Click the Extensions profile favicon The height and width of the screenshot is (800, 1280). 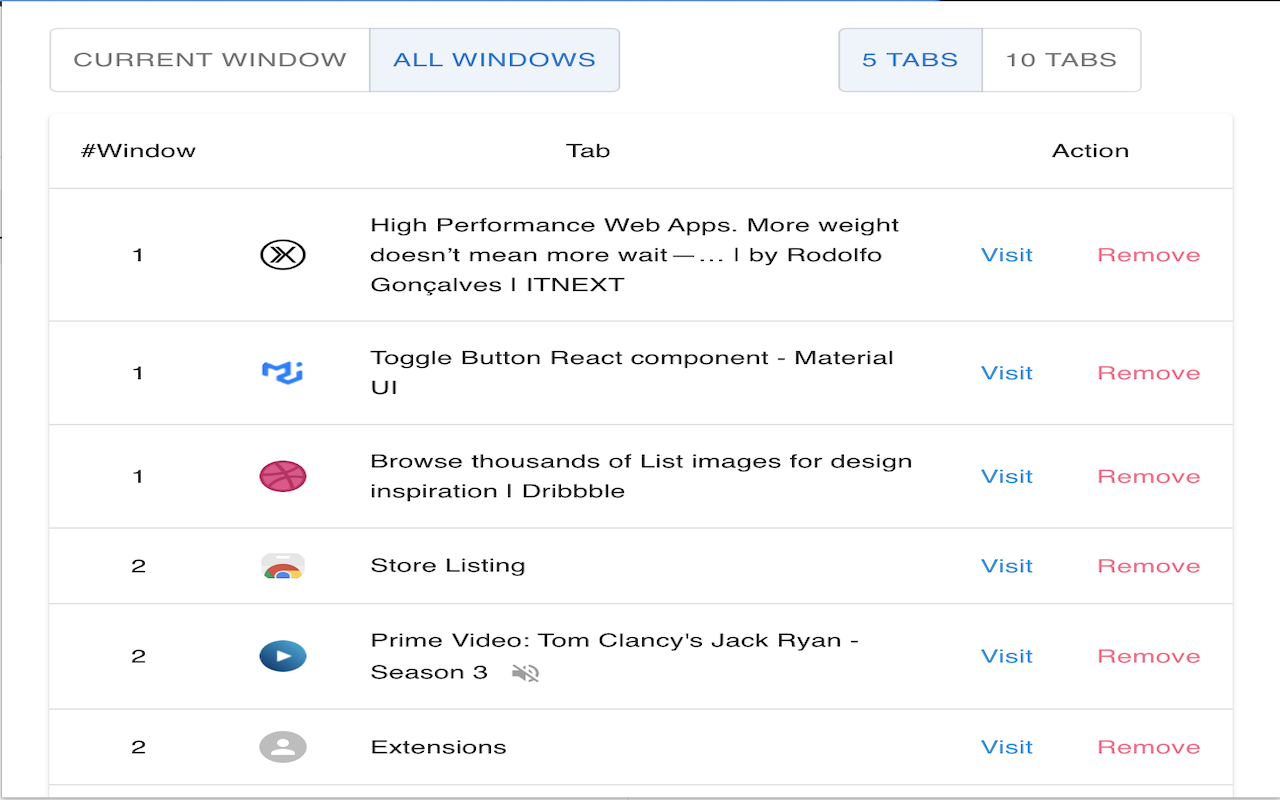[x=283, y=746]
